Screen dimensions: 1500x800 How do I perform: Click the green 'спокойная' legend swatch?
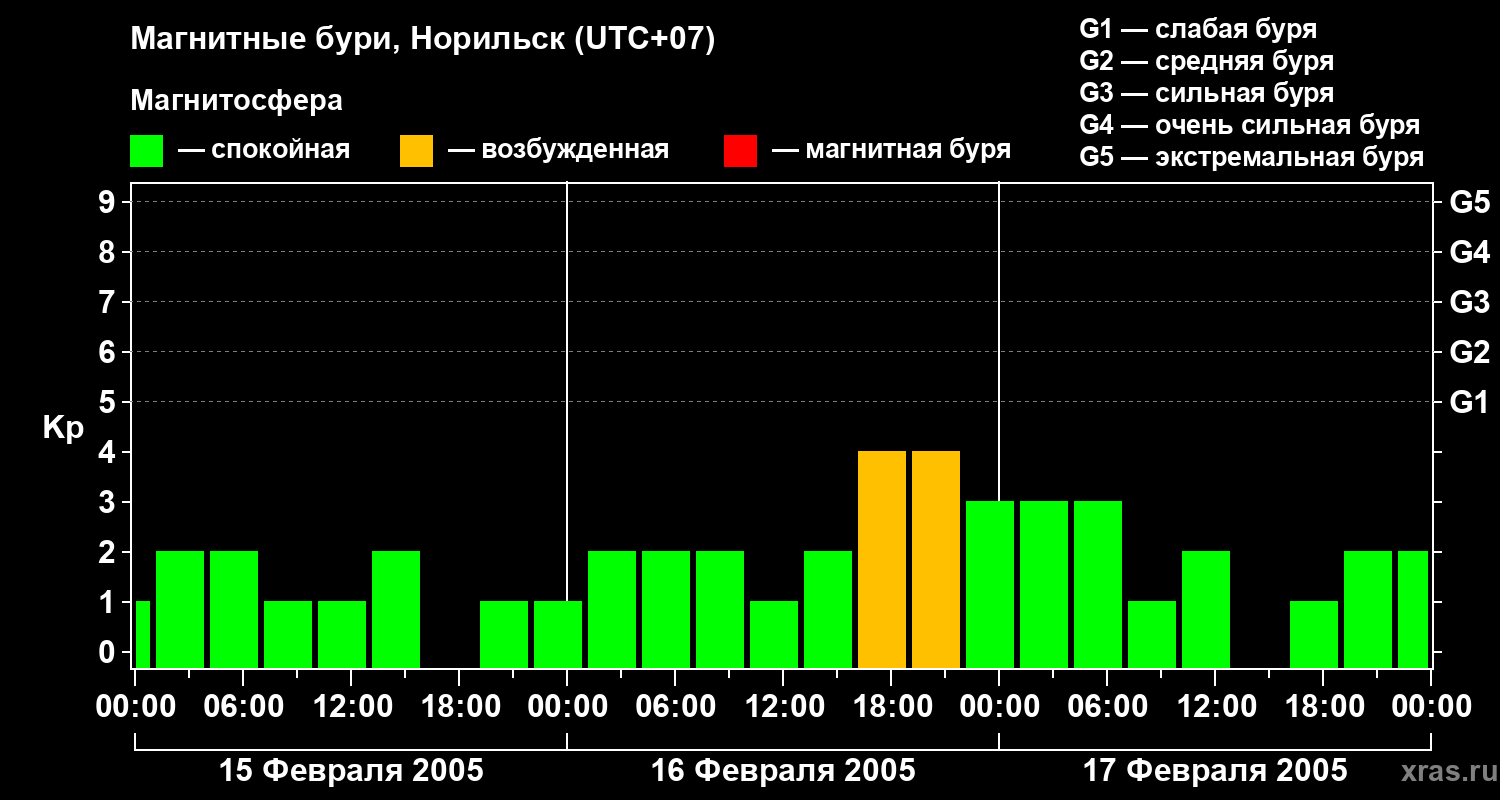(146, 151)
